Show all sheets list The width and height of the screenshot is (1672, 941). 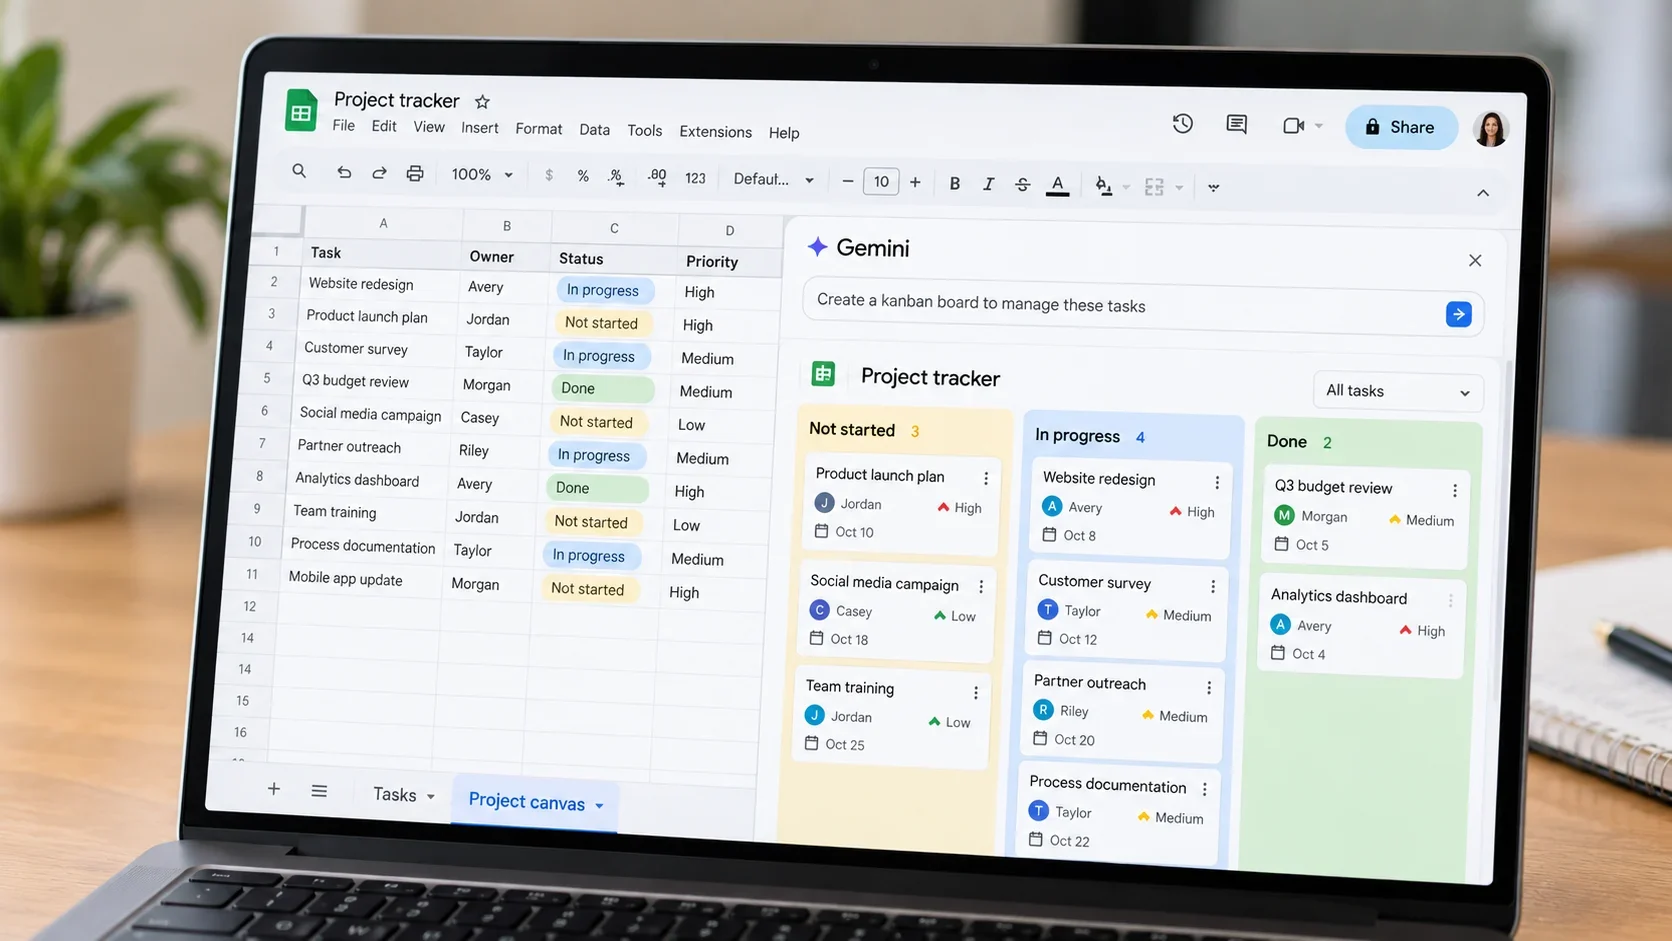click(319, 791)
